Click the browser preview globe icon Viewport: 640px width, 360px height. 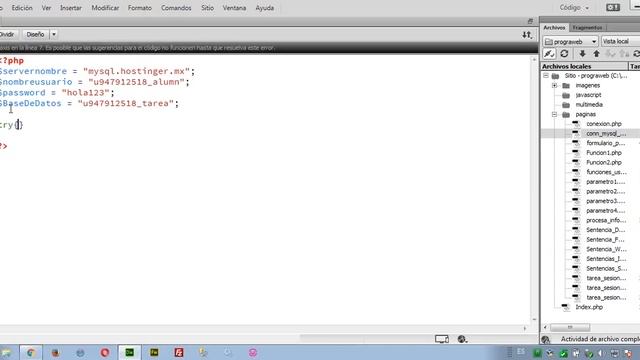point(462,339)
